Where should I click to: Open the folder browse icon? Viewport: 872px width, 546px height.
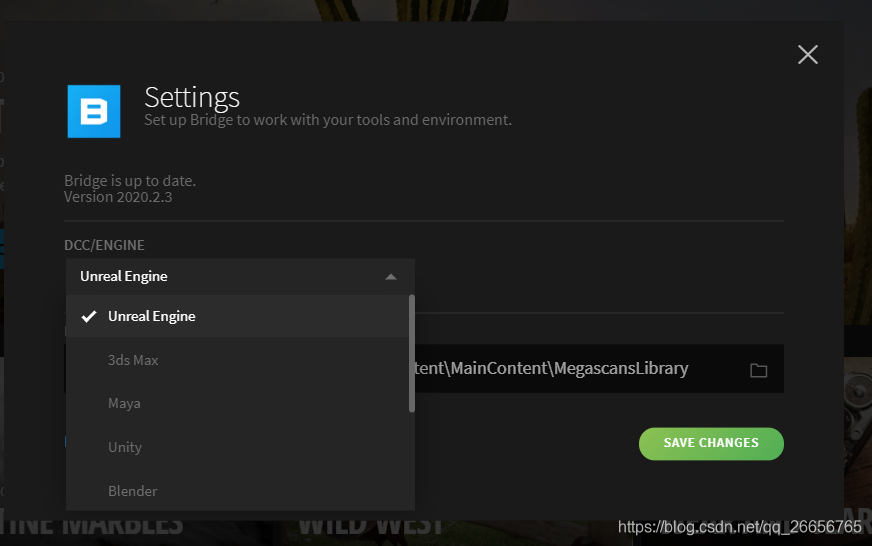(x=759, y=370)
